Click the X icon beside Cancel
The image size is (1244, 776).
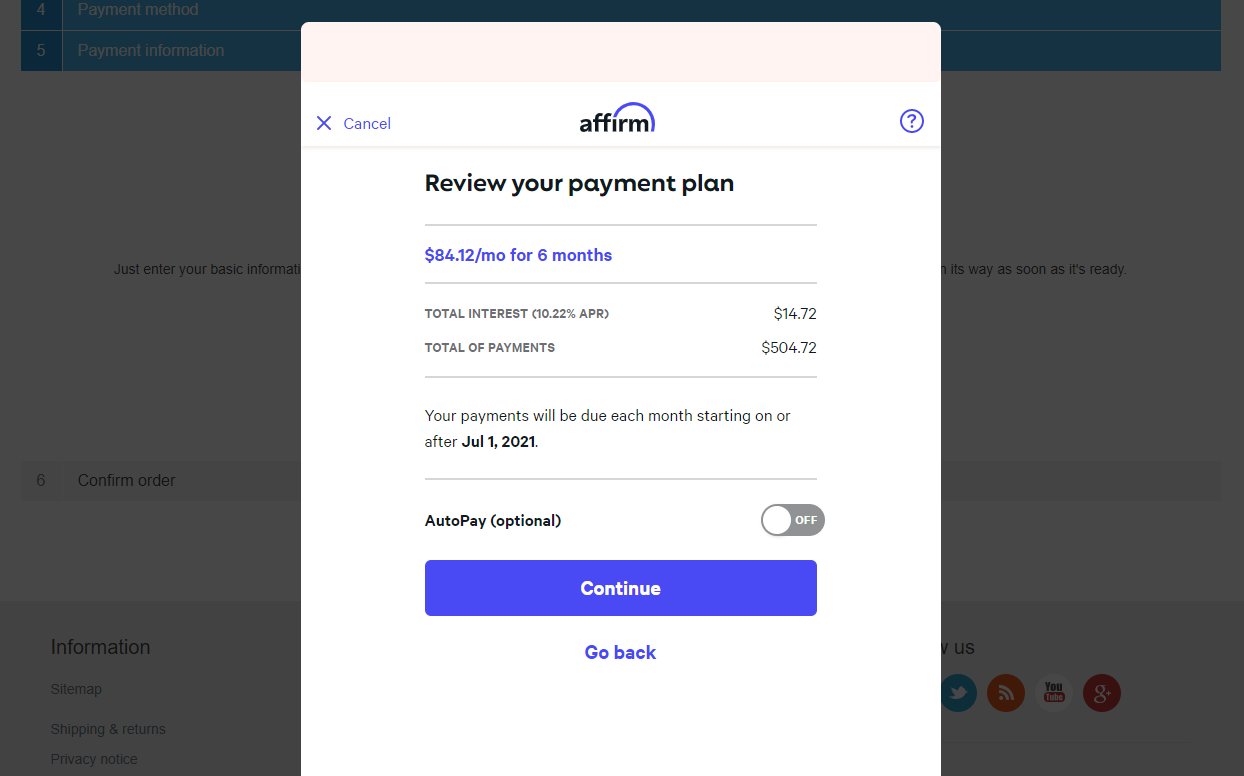(x=323, y=122)
